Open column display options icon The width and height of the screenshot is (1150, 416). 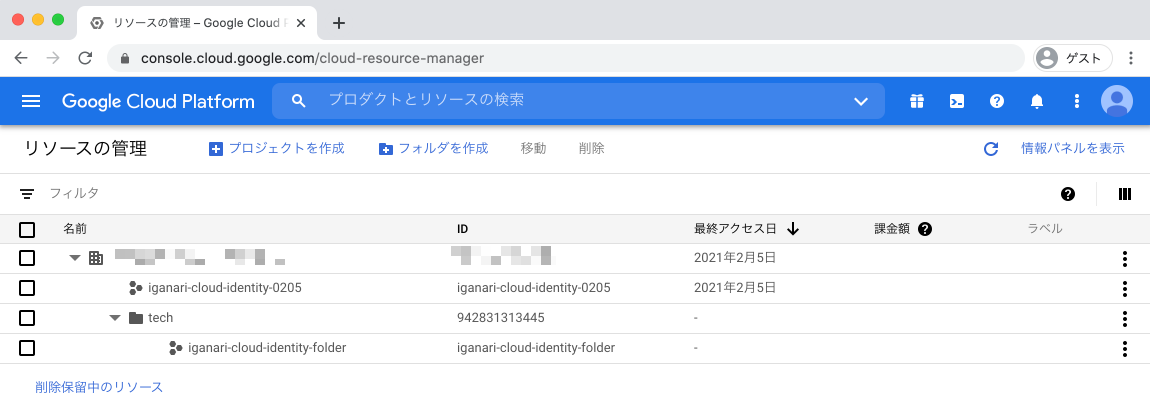coord(1125,194)
